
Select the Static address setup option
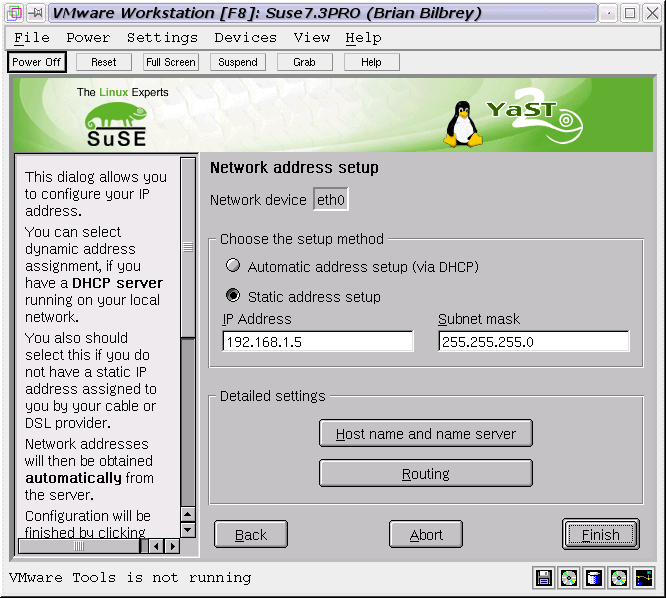(x=233, y=296)
